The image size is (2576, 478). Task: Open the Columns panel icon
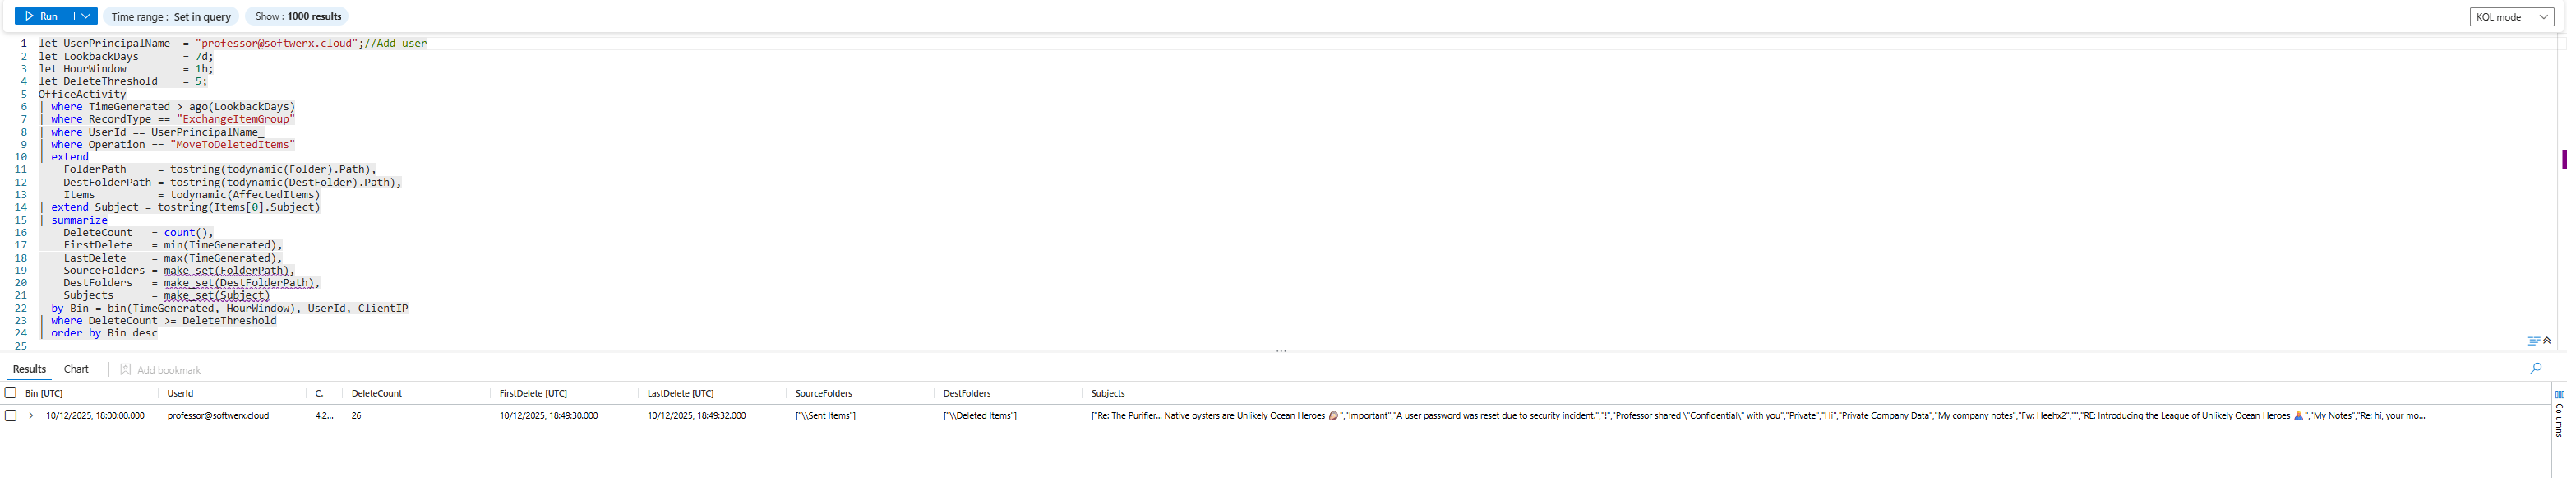click(x=2559, y=394)
